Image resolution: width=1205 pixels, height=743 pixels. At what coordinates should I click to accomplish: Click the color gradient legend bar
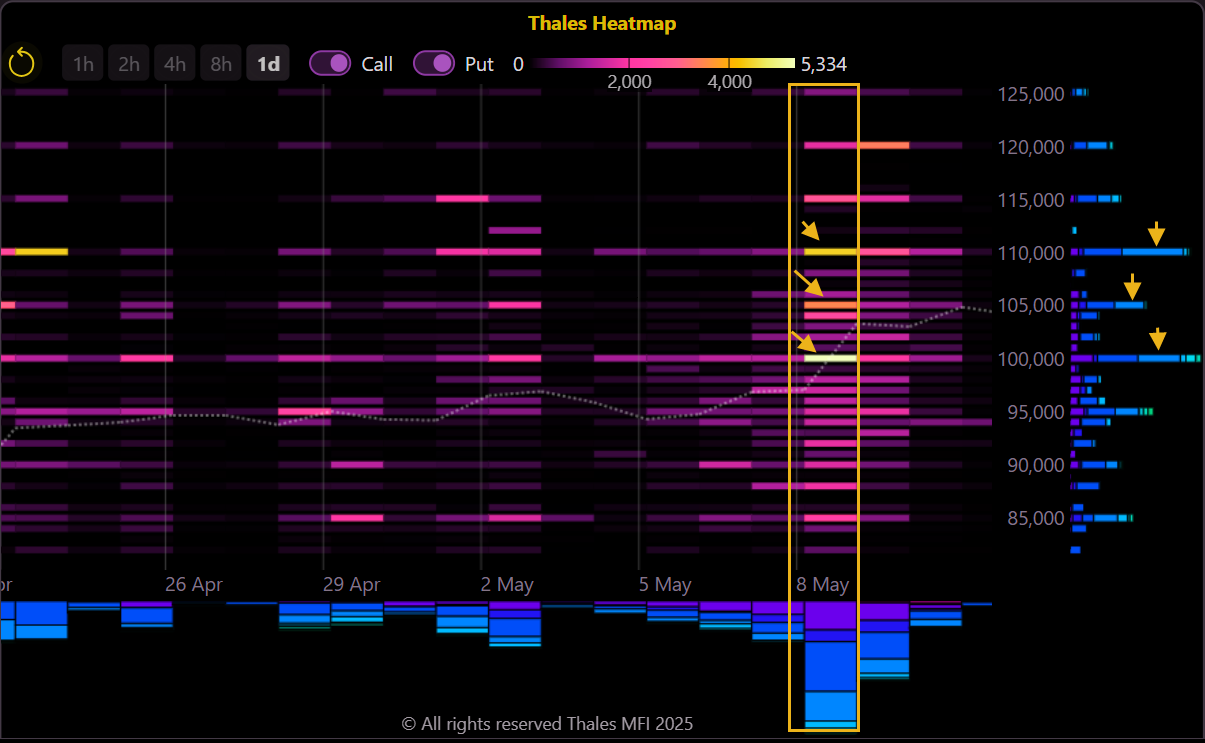coord(664,63)
